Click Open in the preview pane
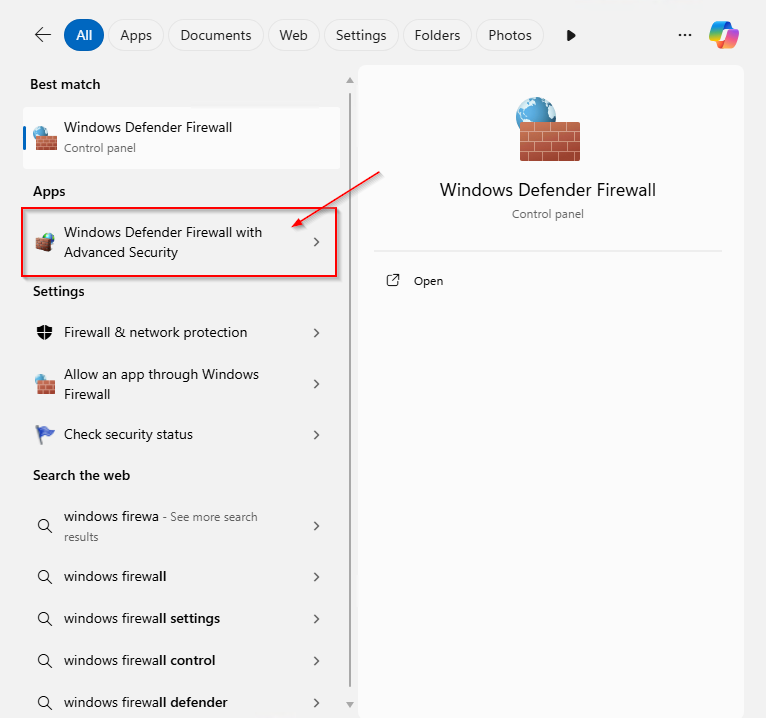 tap(428, 281)
